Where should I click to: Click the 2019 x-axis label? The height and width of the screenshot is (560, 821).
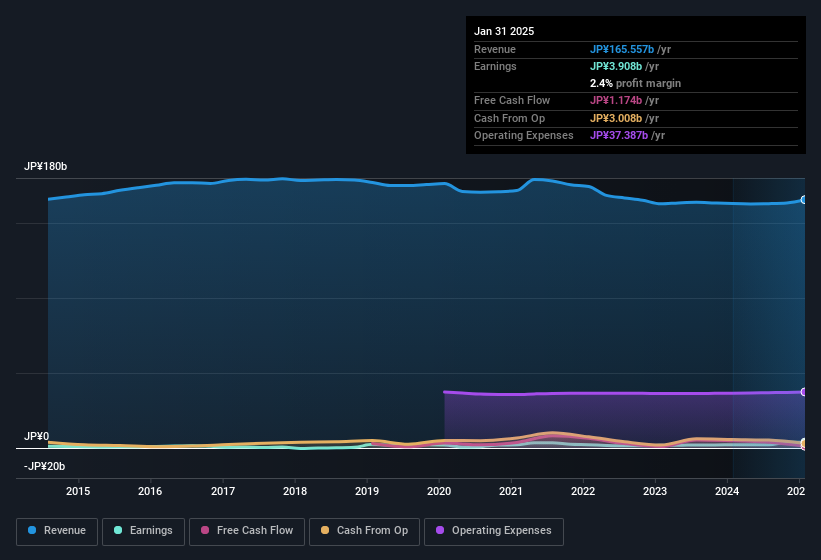[x=367, y=491]
